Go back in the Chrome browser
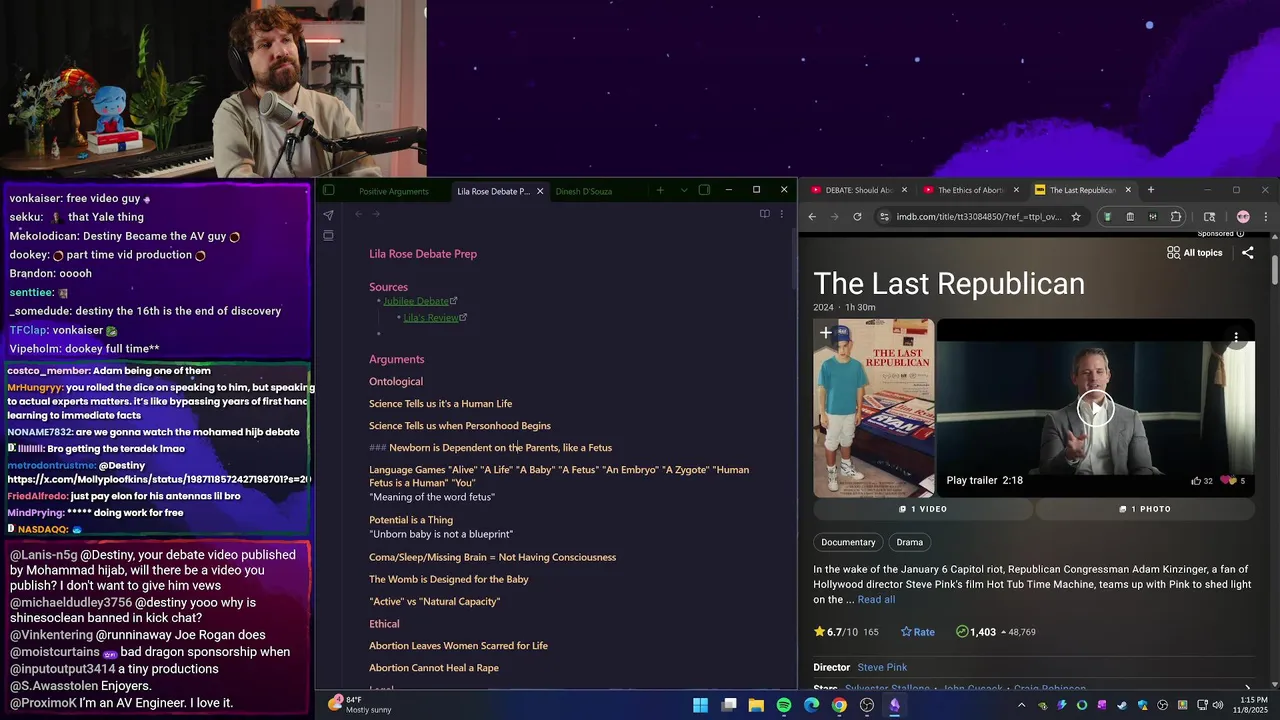Viewport: 1280px width, 720px height. pos(812,216)
